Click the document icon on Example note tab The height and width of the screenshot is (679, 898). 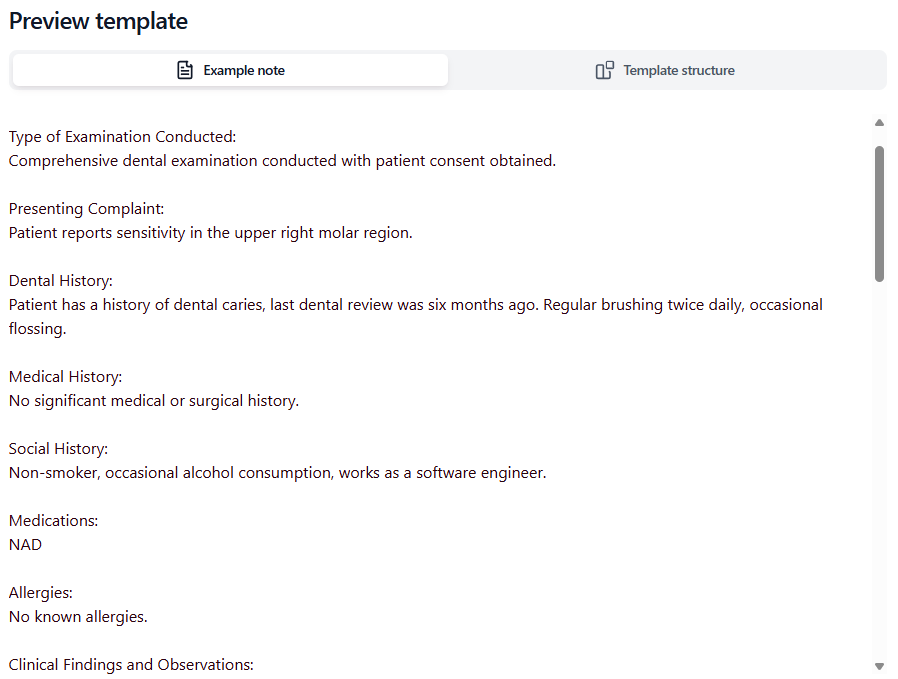click(x=185, y=70)
